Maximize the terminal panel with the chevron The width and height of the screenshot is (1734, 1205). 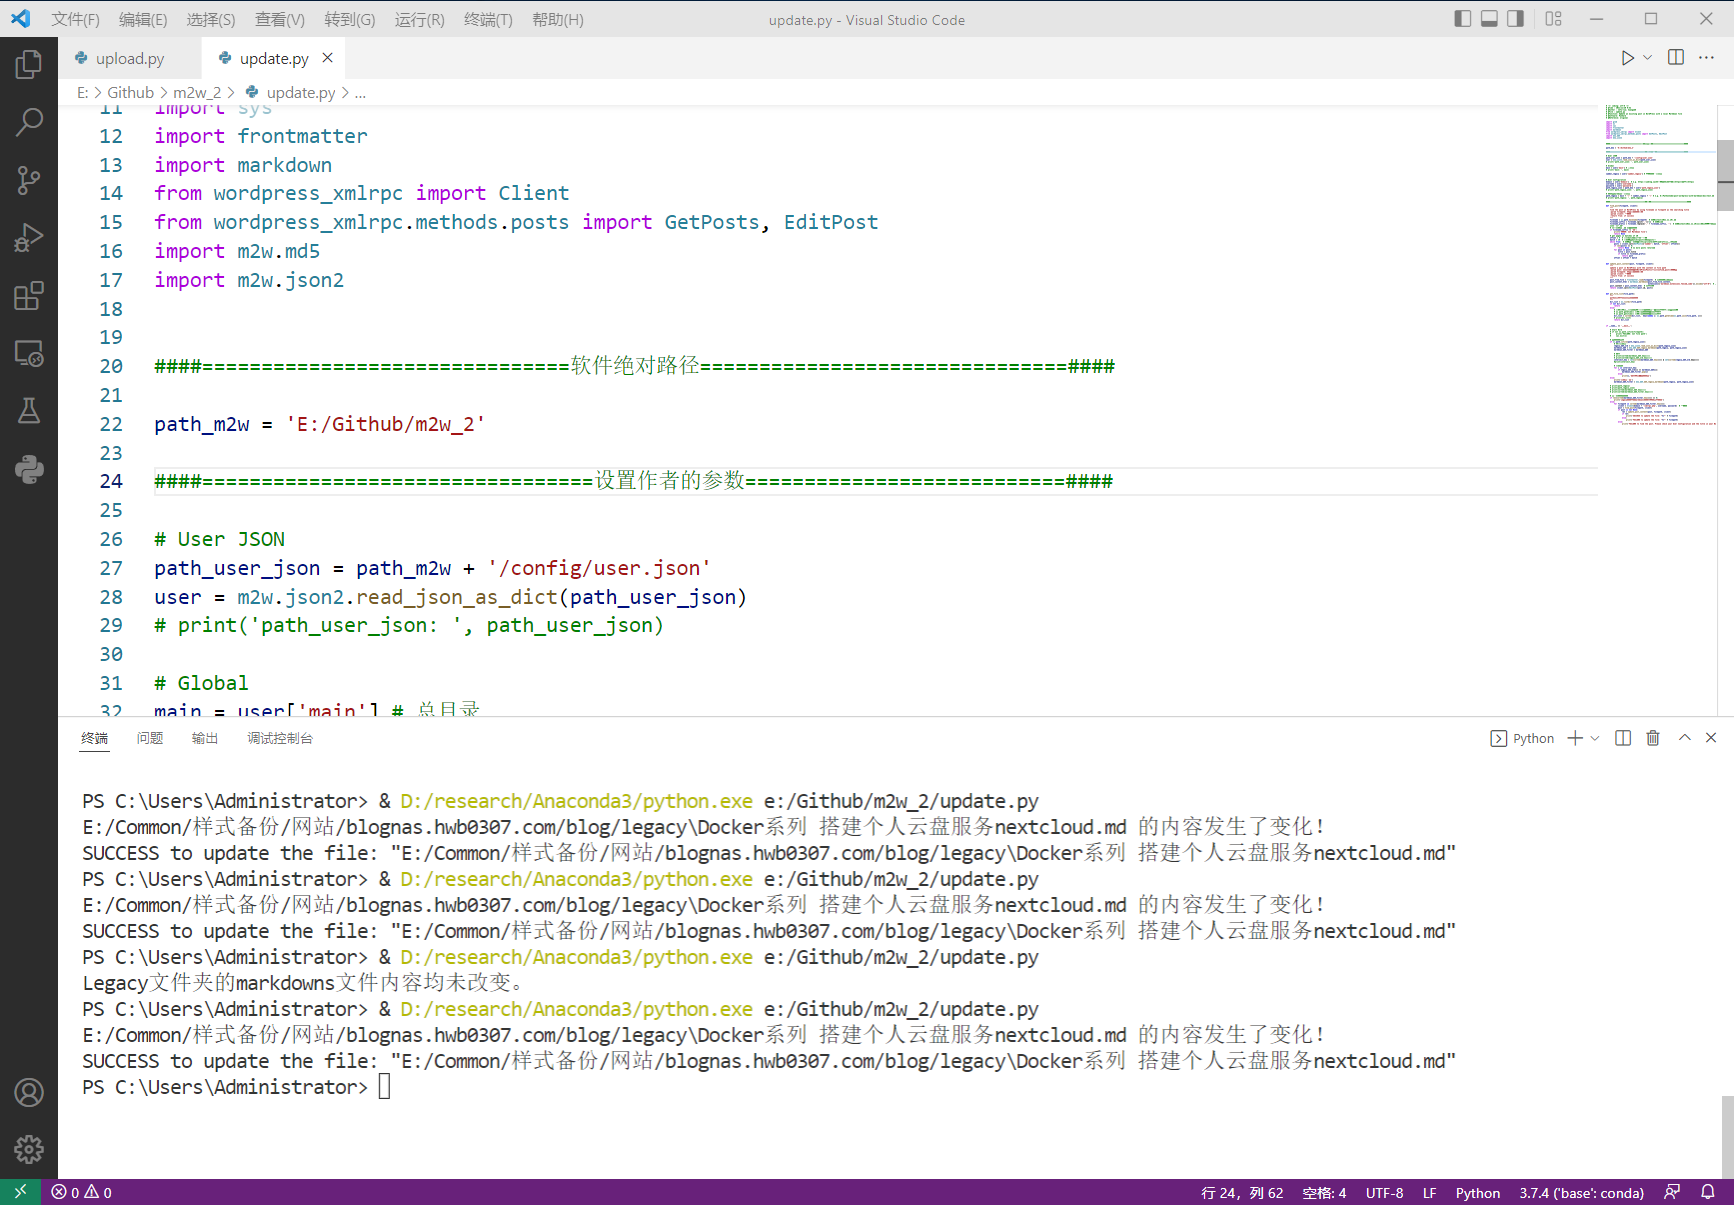(x=1684, y=738)
